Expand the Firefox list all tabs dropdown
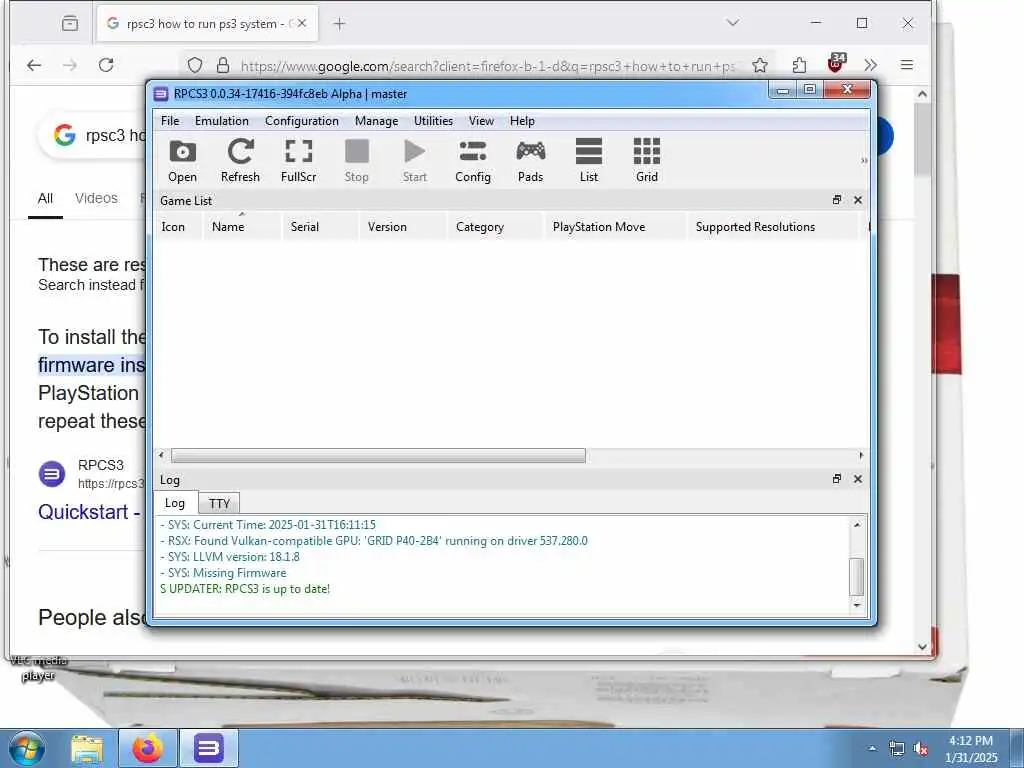Viewport: 1024px width, 768px height. [733, 23]
